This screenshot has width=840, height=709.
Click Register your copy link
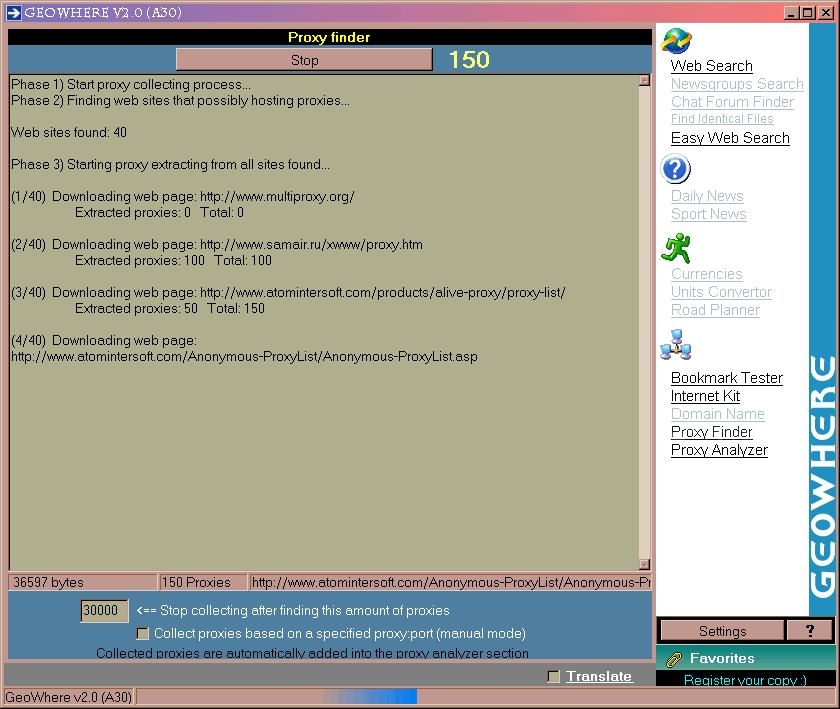[745, 680]
